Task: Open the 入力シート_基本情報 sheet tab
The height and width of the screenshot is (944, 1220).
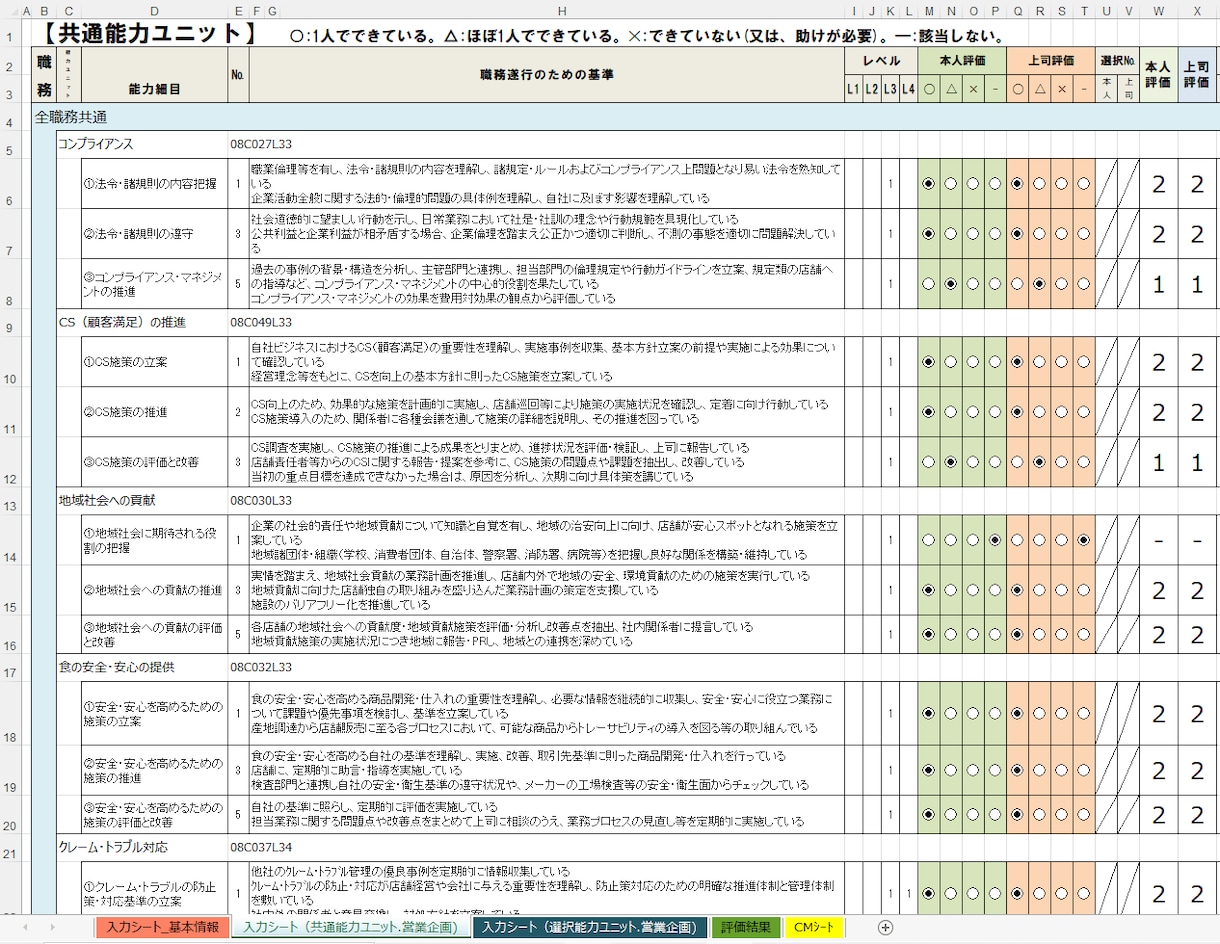Action: (x=163, y=927)
